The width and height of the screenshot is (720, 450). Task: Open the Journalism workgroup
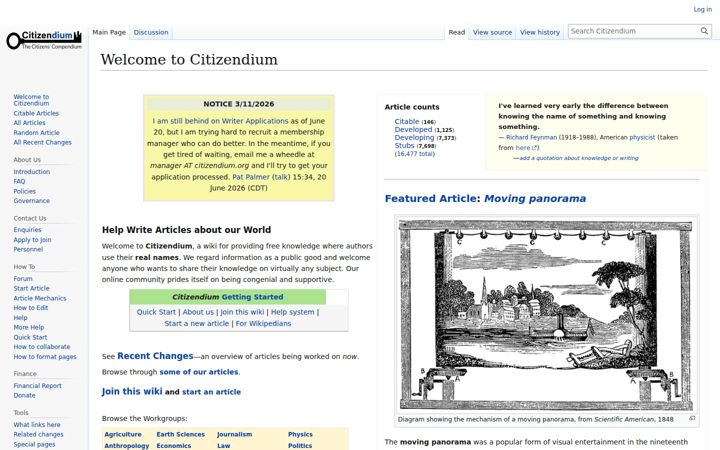click(234, 434)
